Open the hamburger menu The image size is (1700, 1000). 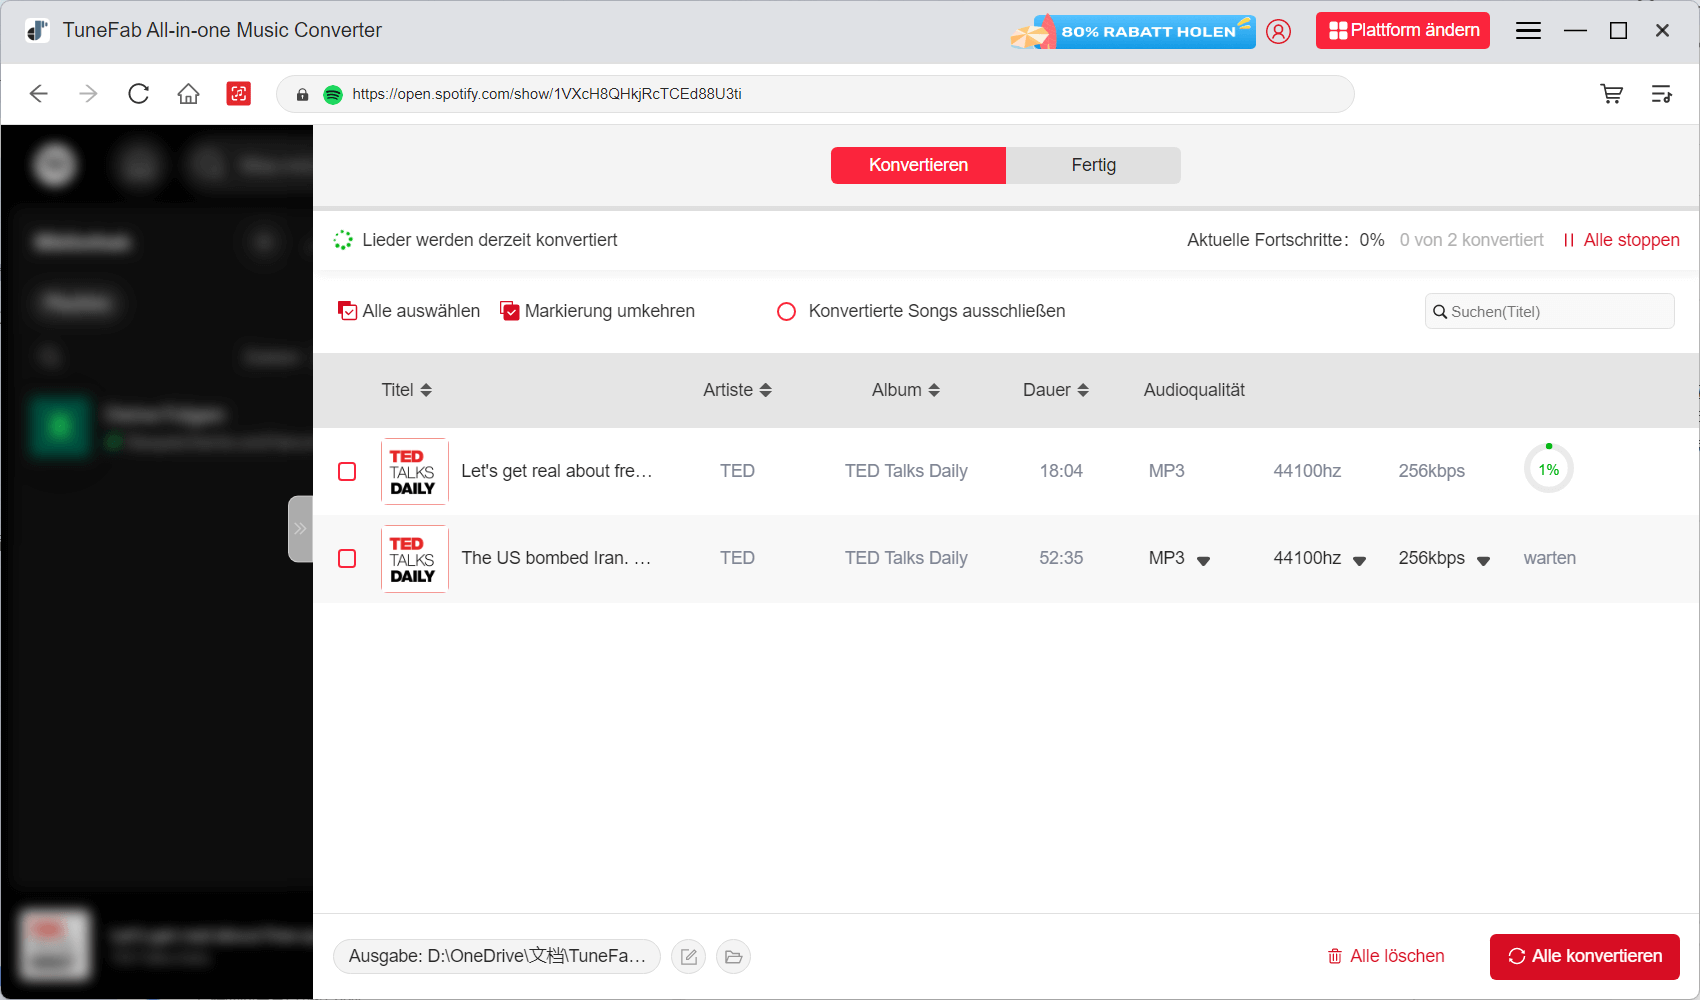(1528, 31)
